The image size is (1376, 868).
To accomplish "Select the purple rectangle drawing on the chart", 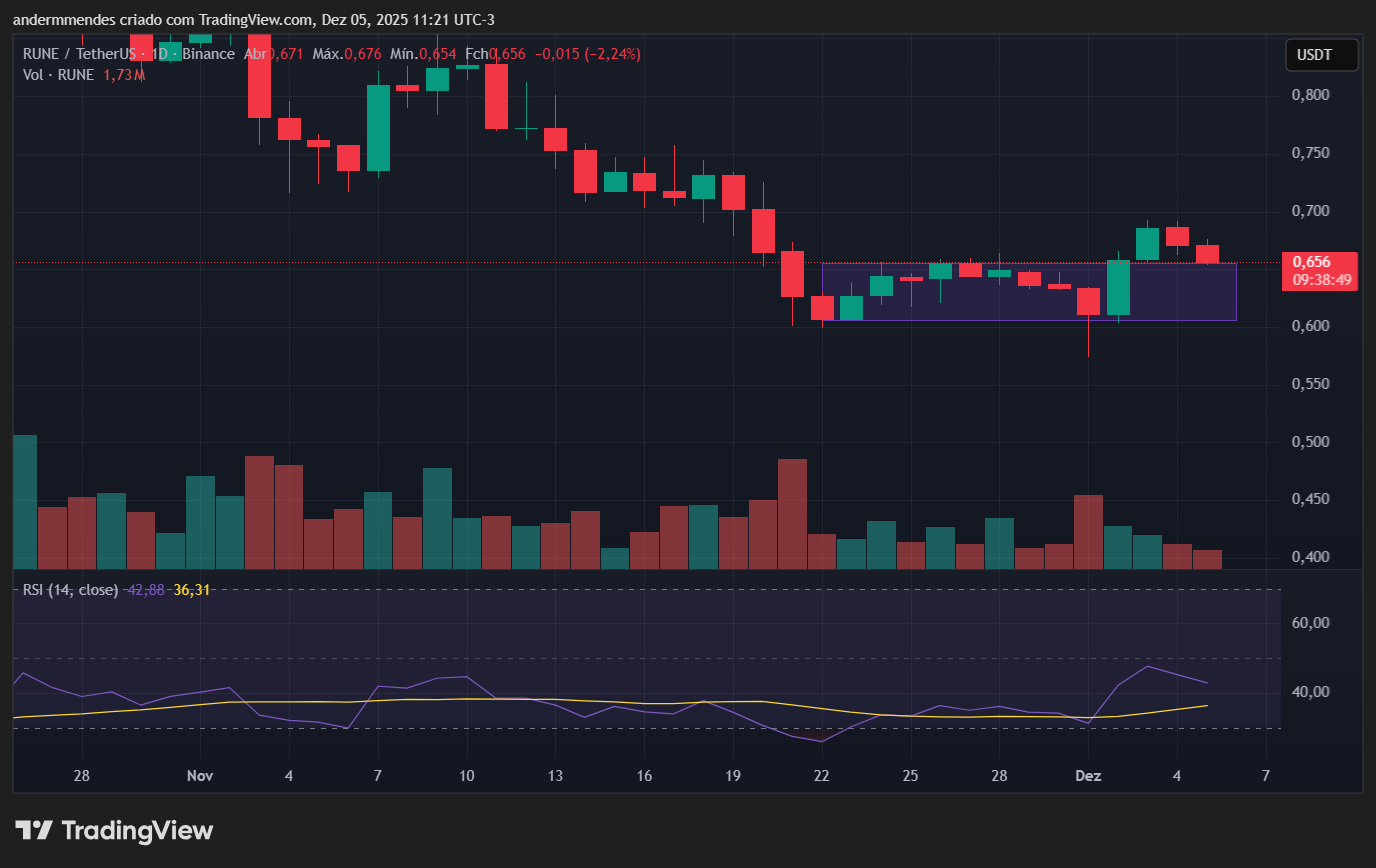I will (x=1030, y=292).
